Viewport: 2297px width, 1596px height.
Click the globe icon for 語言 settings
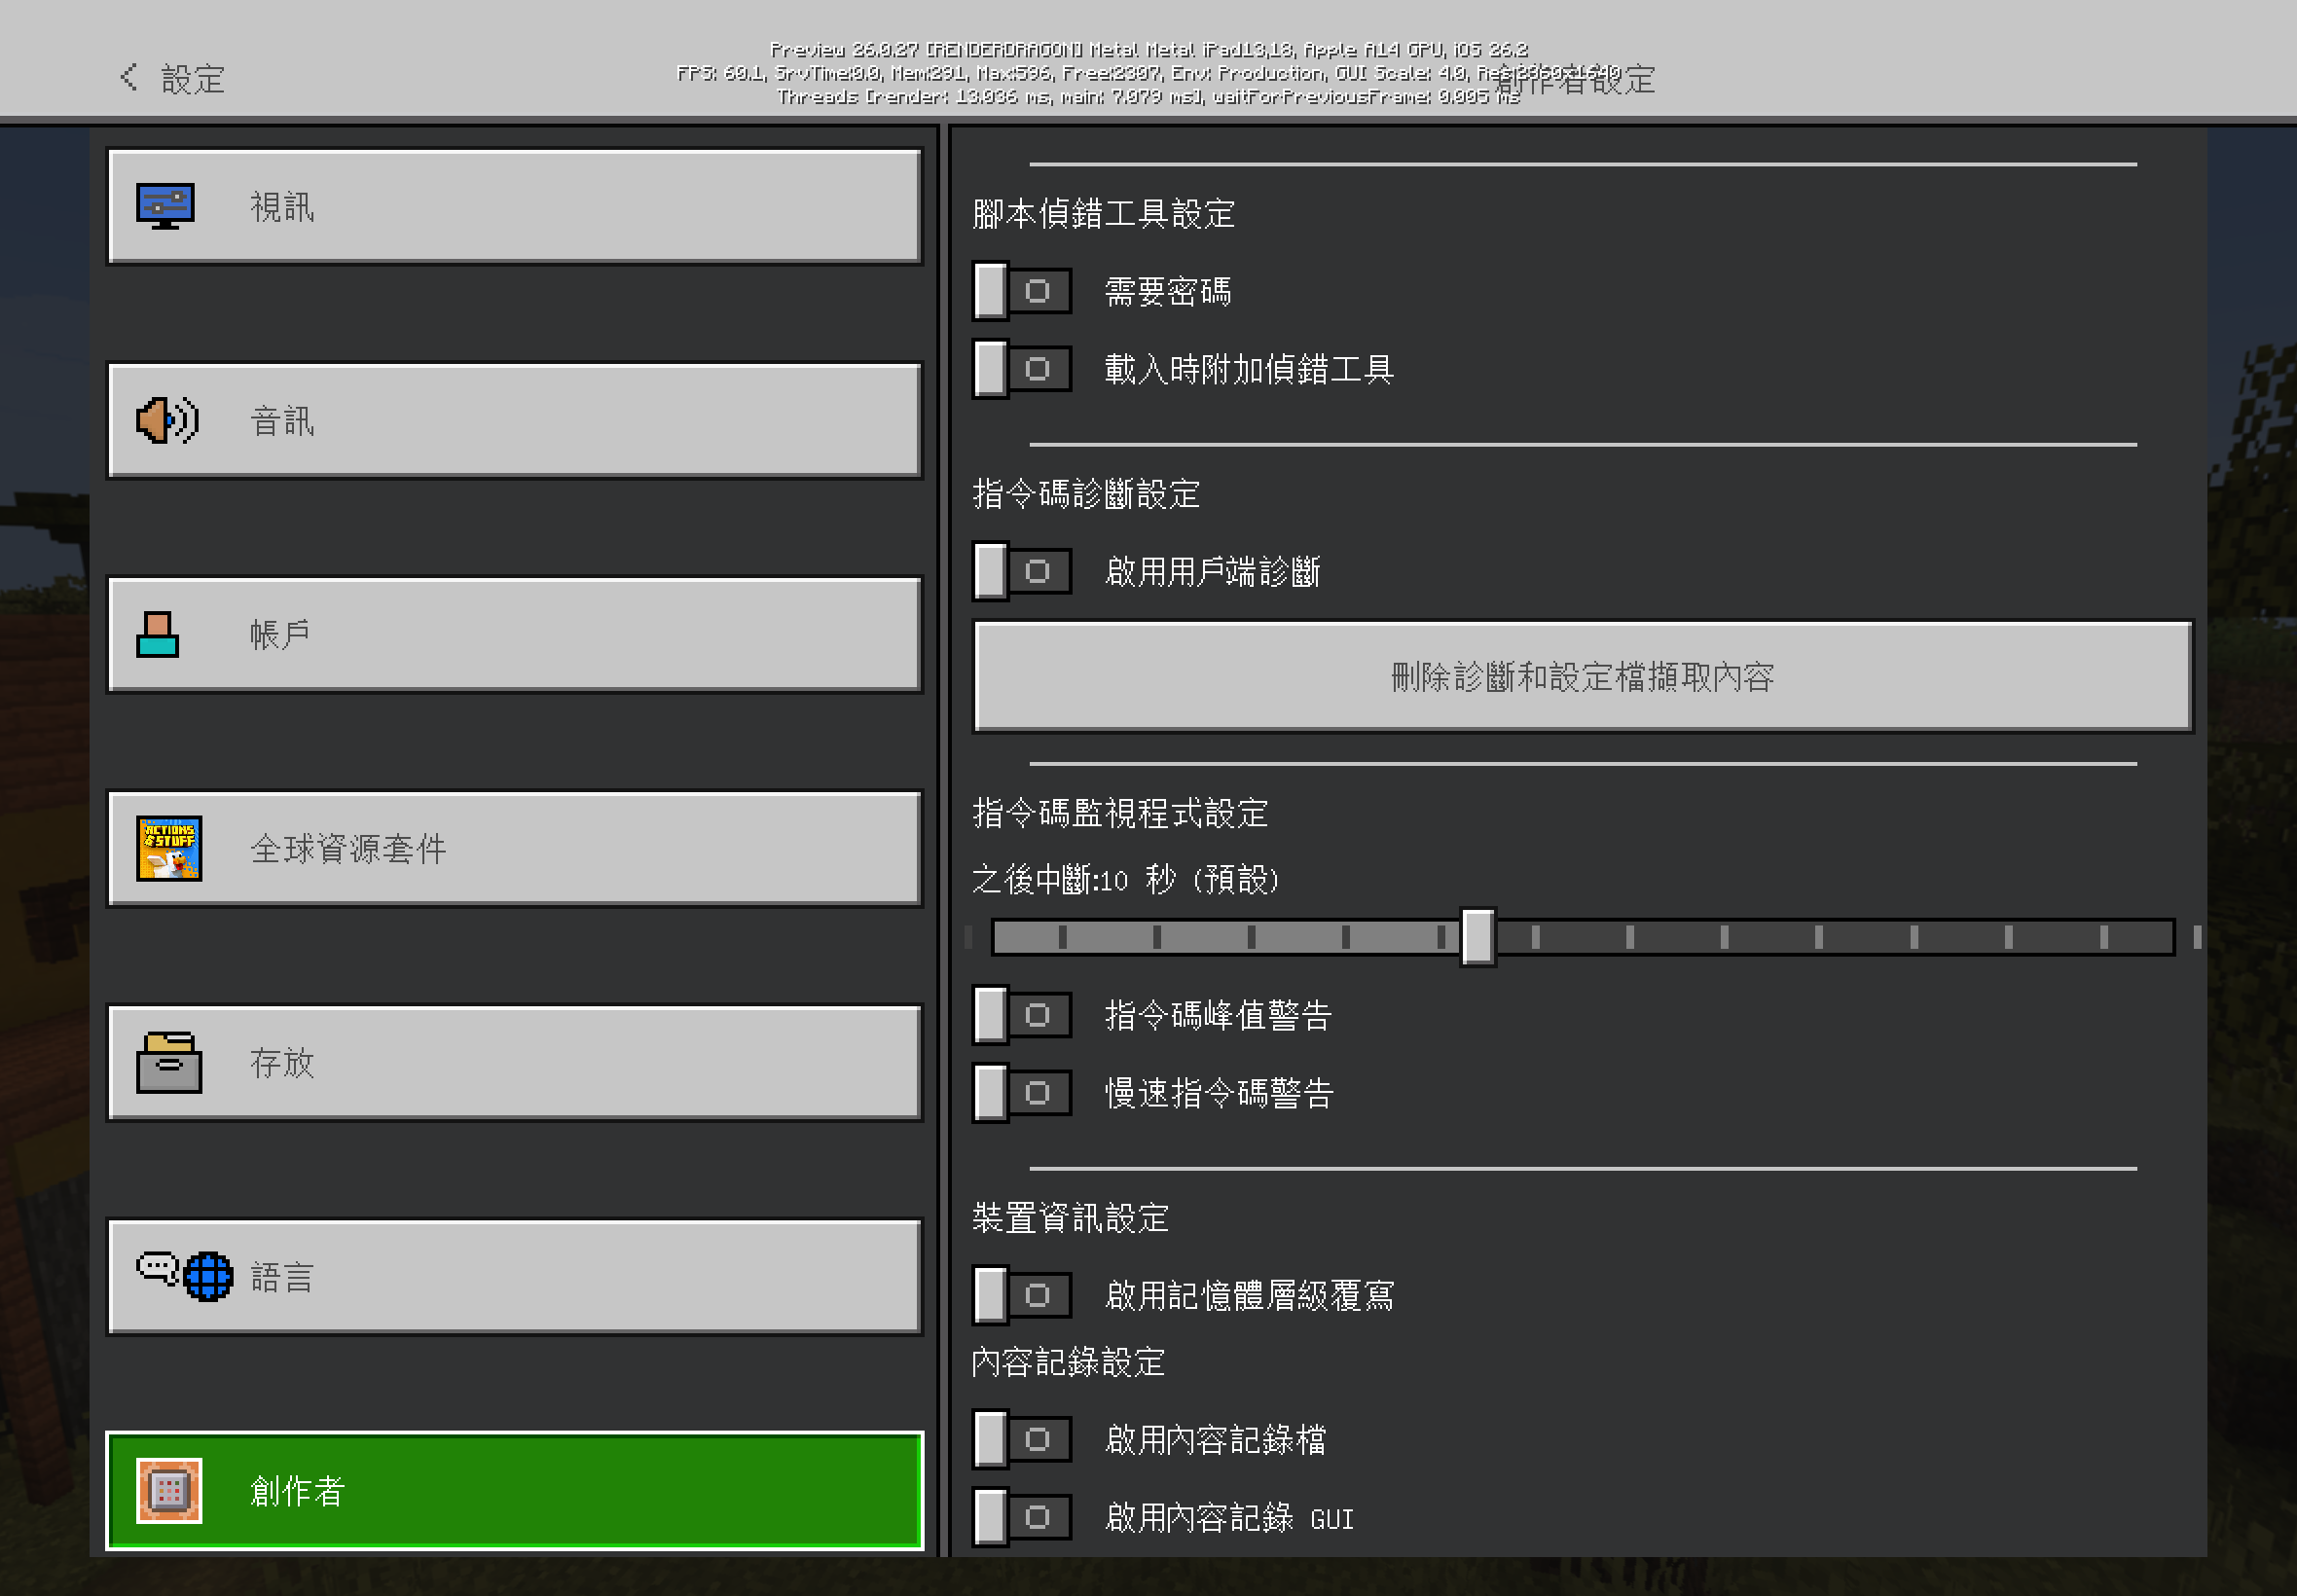(x=208, y=1276)
